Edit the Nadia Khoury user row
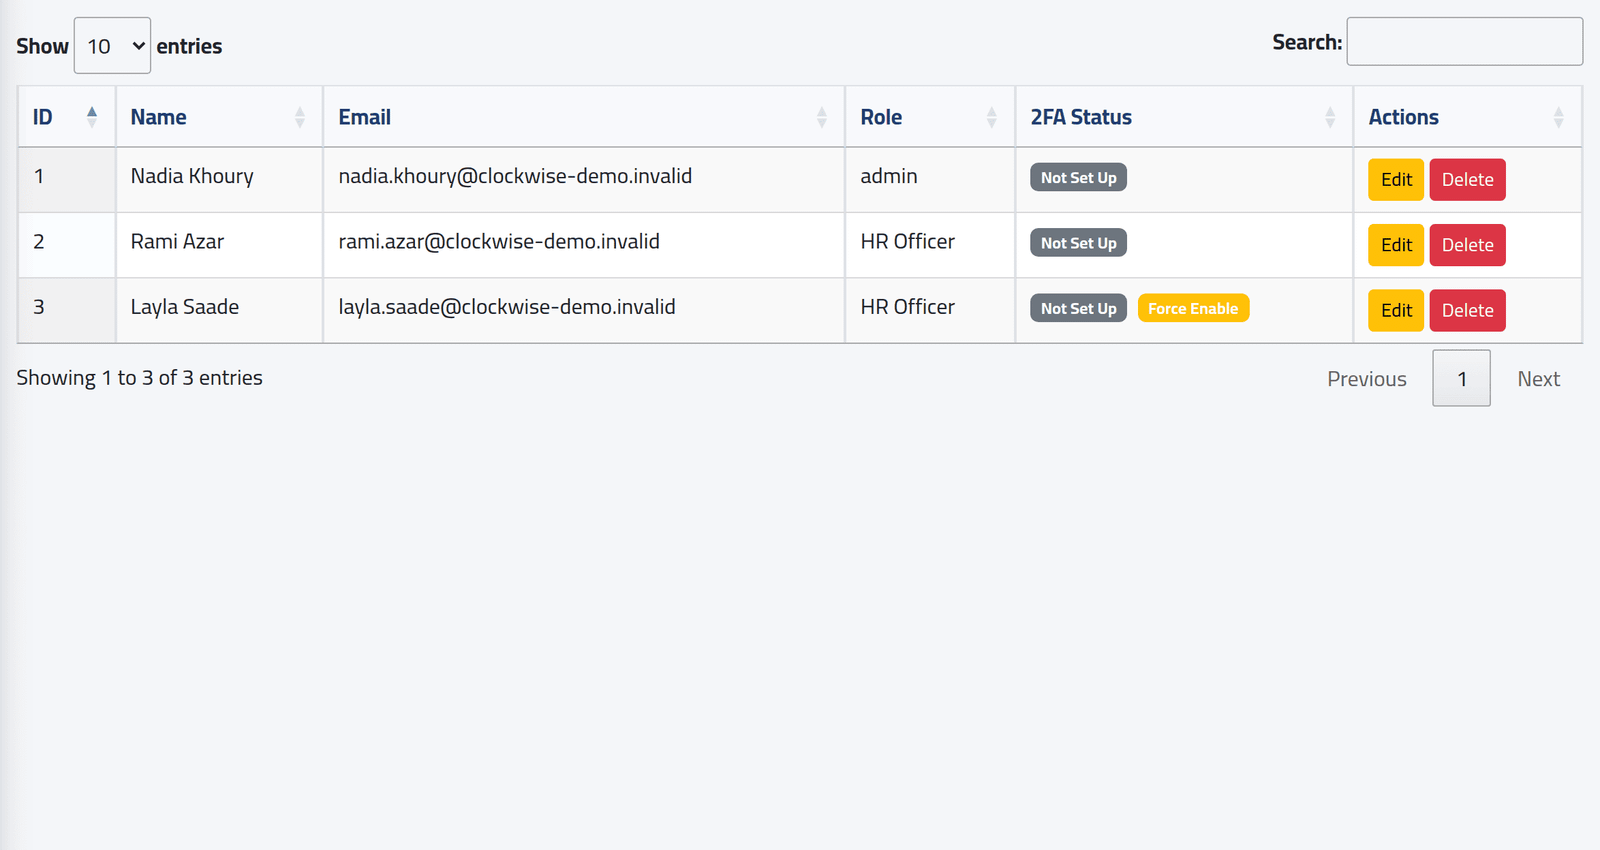The image size is (1600, 850). [x=1396, y=180]
